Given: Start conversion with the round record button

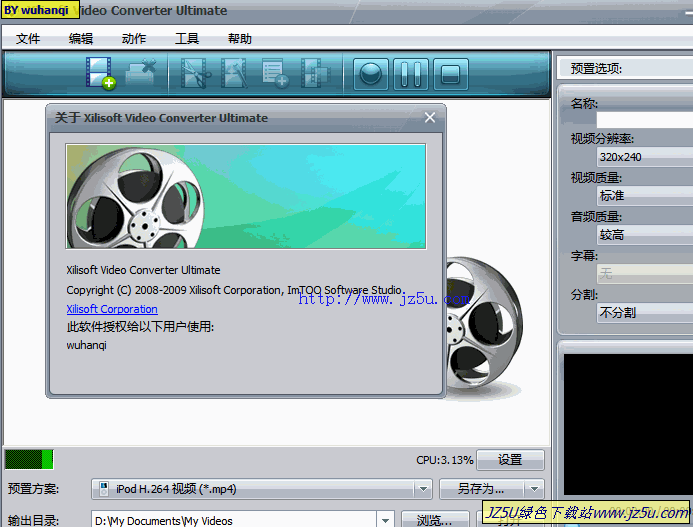Looking at the screenshot, I should (370, 74).
